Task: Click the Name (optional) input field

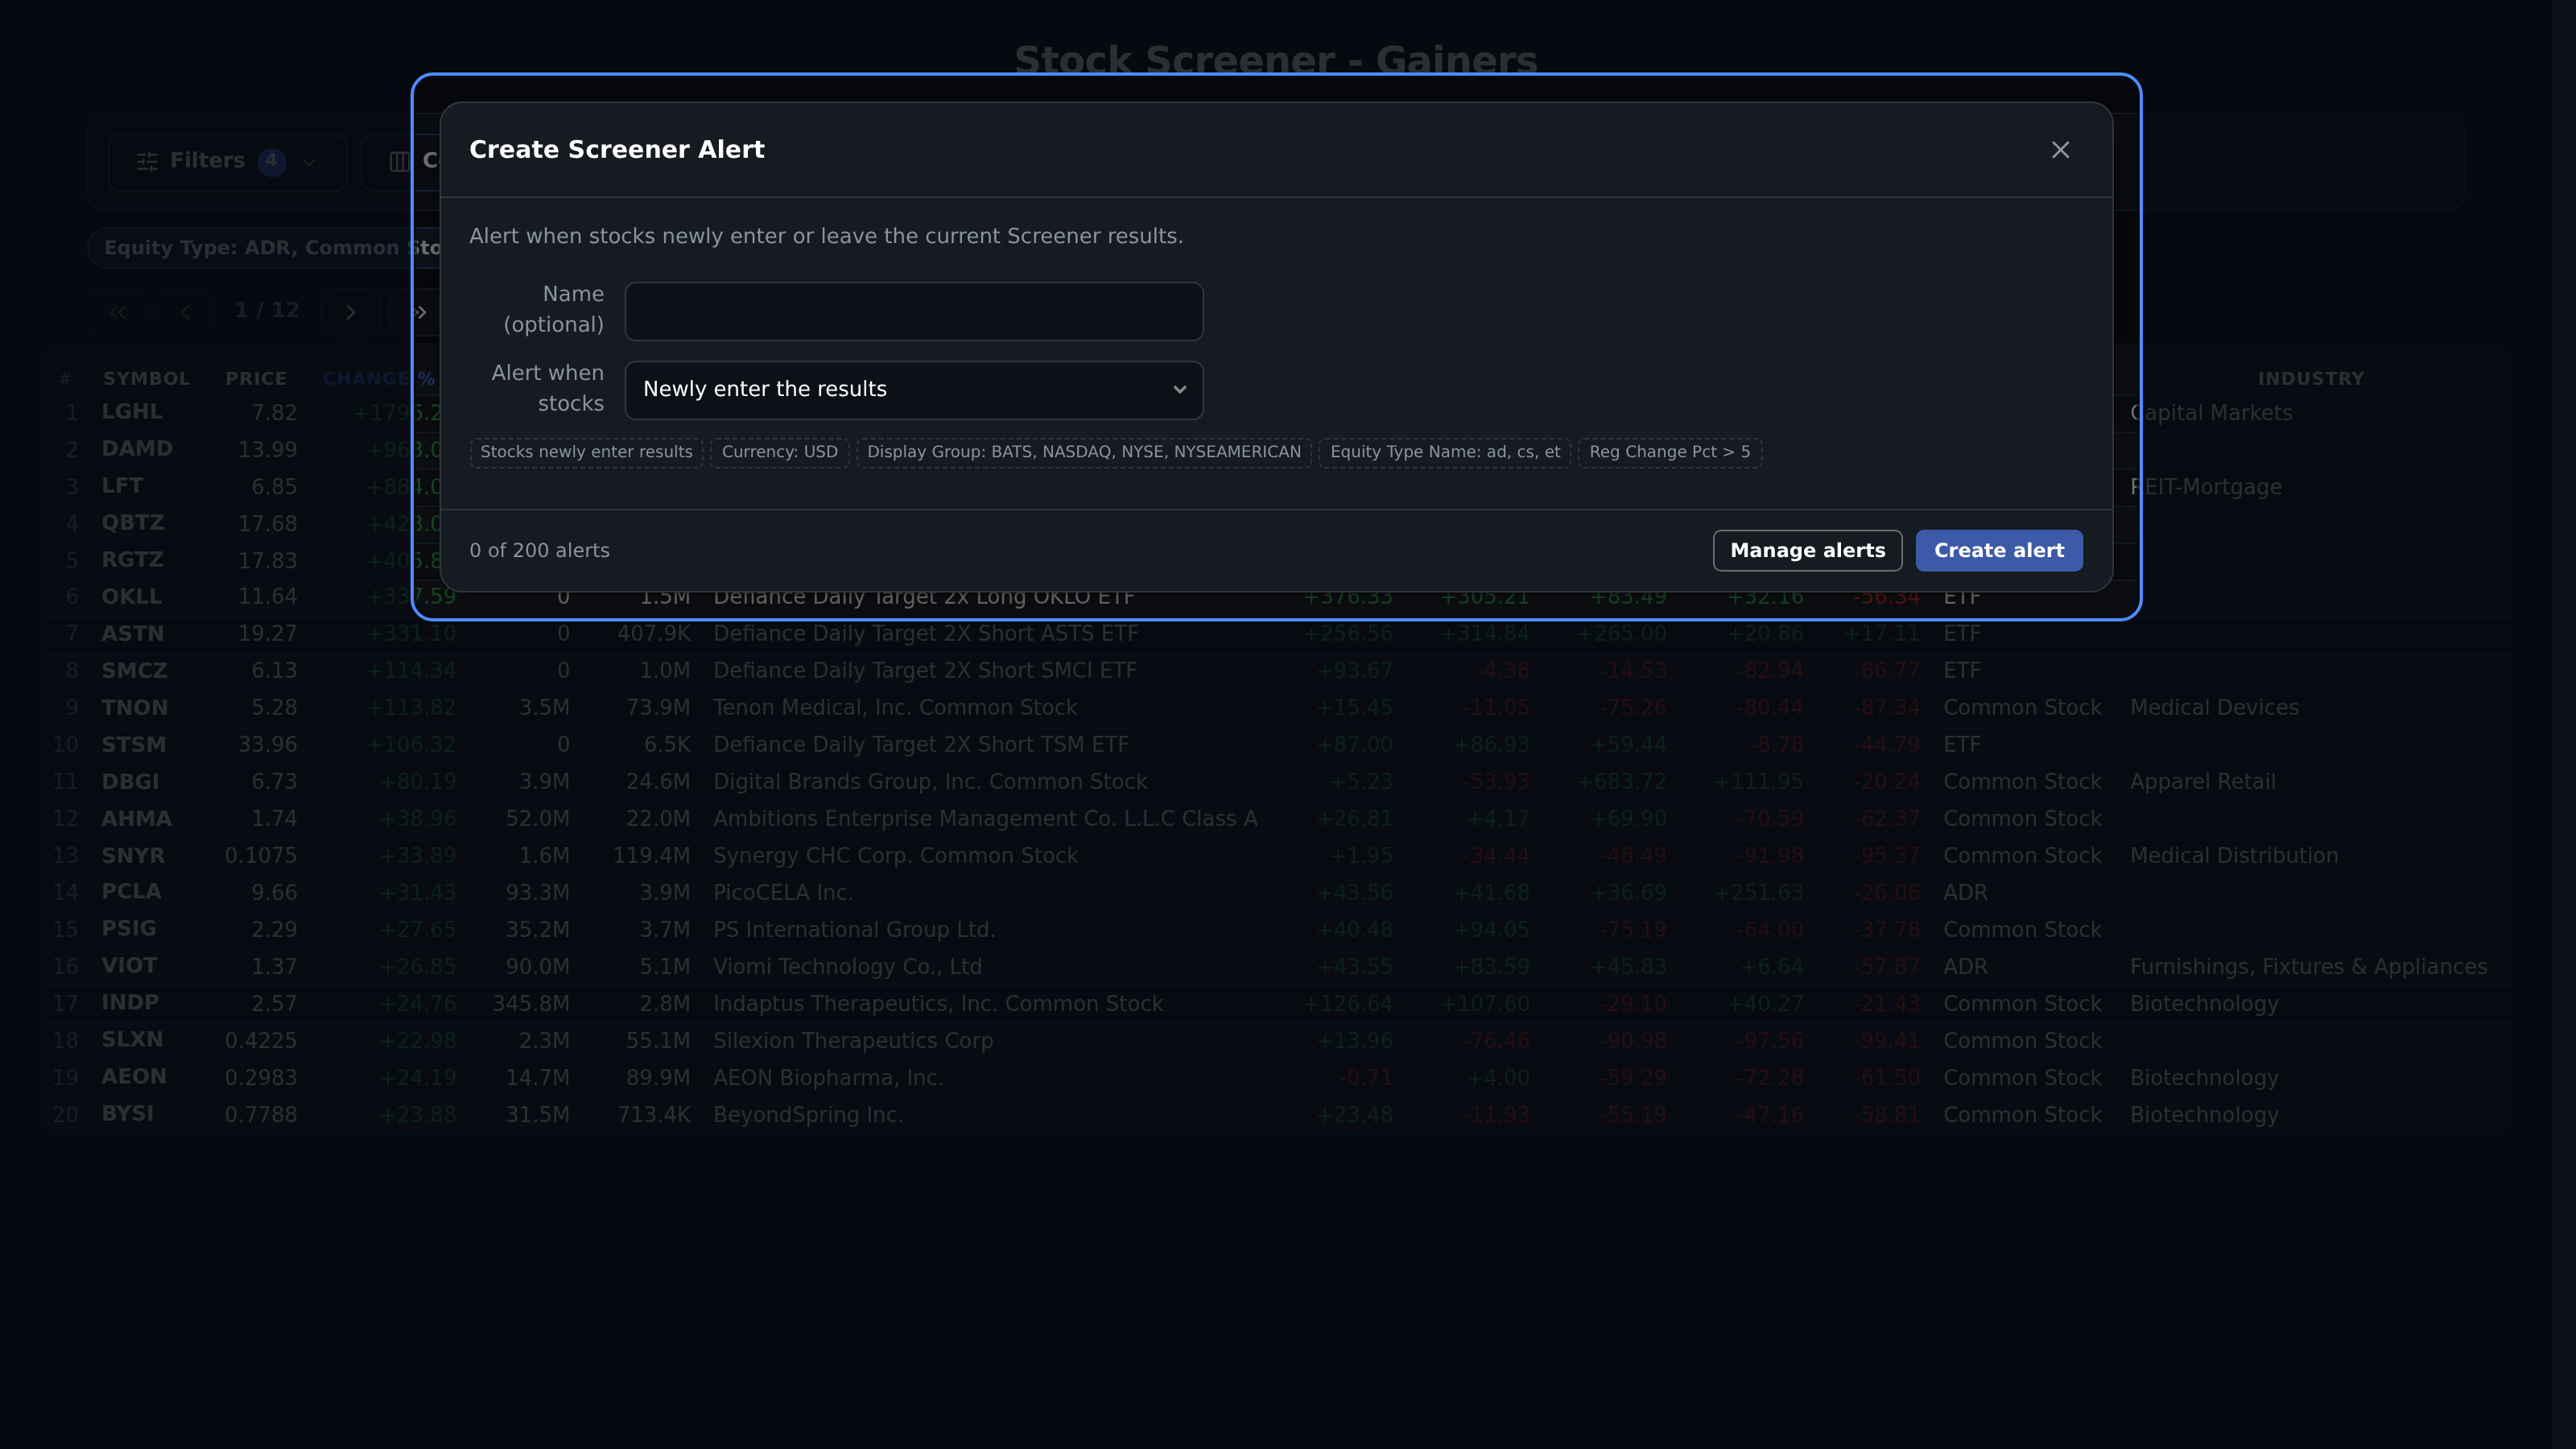Action: 914,311
